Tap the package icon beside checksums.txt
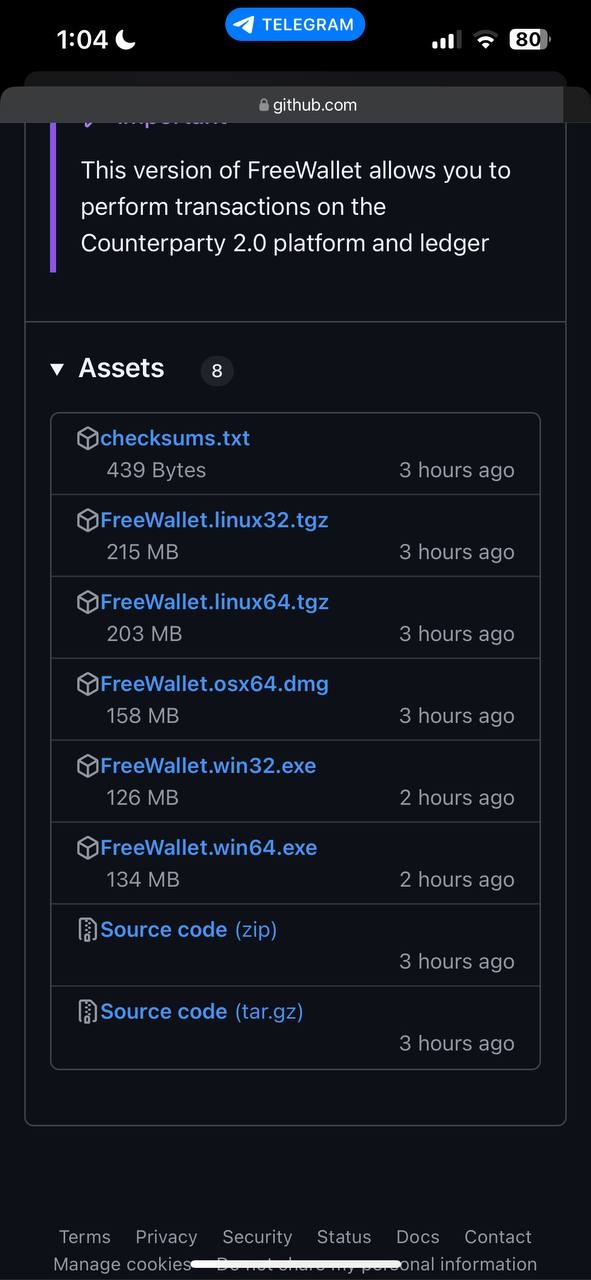Screen dimensions: 591x1280 pos(88,438)
